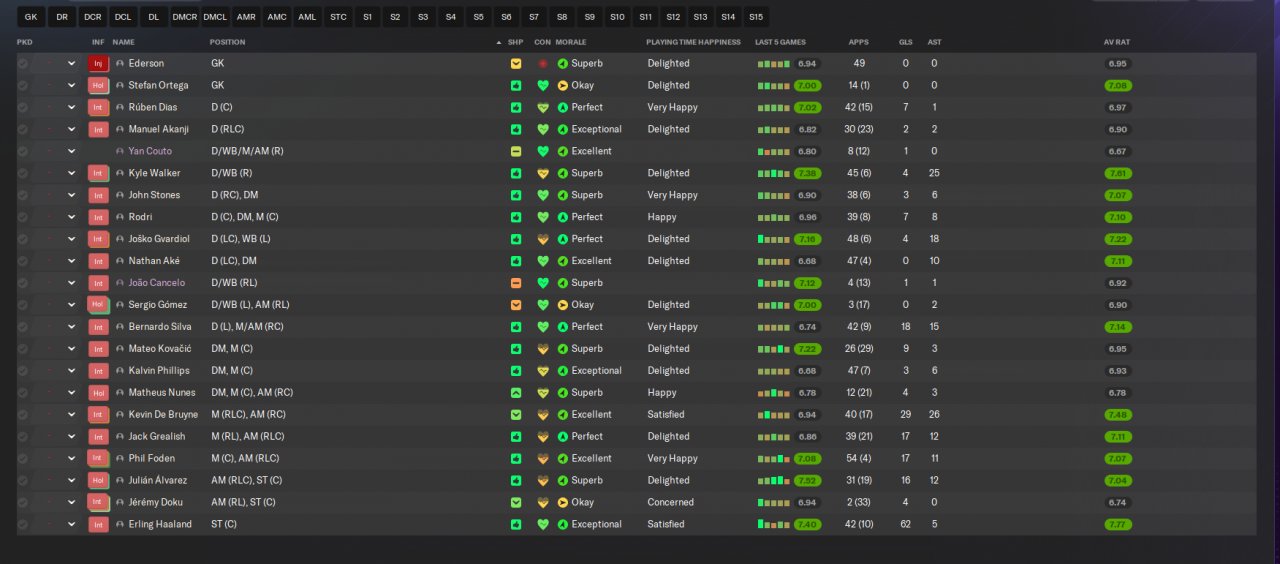Open the dropdown chevron on Mateo Kovačić's row
This screenshot has height=564, width=1280.
(71, 349)
